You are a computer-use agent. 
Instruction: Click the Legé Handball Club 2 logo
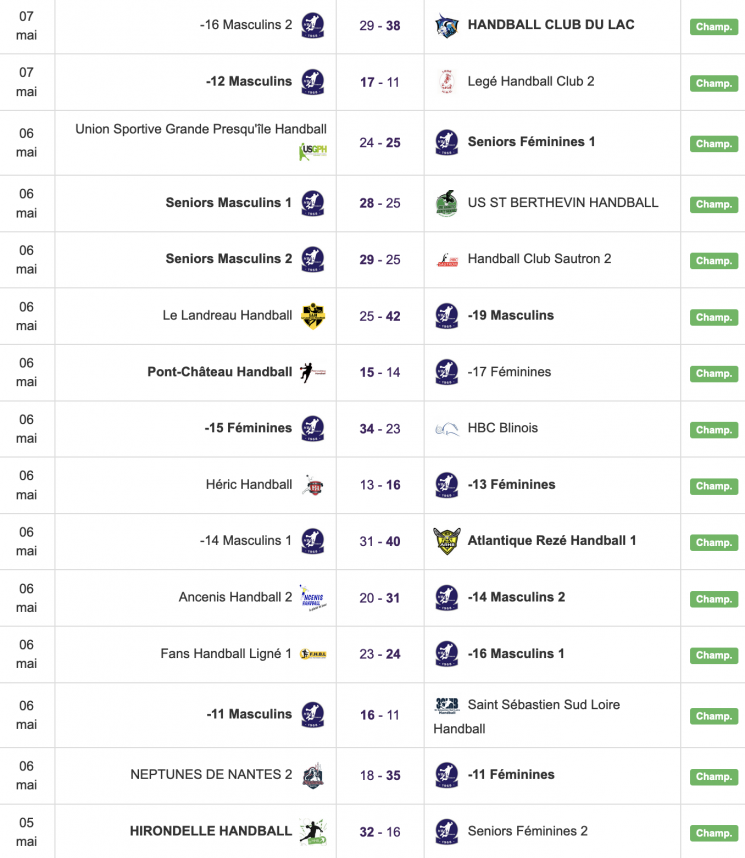(446, 82)
